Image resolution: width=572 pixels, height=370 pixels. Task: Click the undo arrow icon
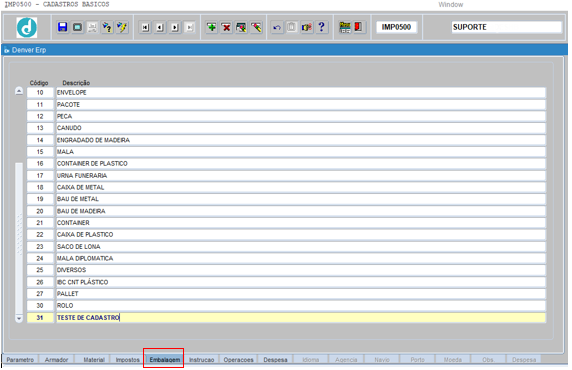(277, 27)
